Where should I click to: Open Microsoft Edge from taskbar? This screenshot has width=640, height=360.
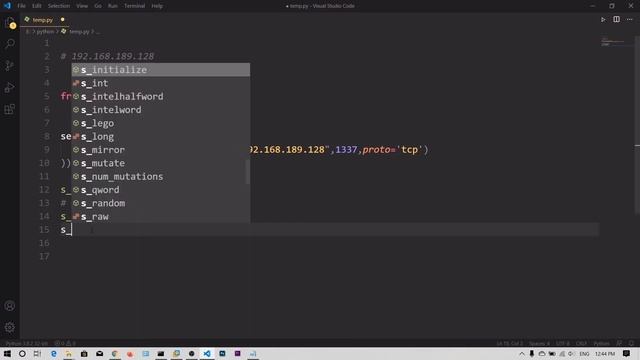(x=53, y=353)
